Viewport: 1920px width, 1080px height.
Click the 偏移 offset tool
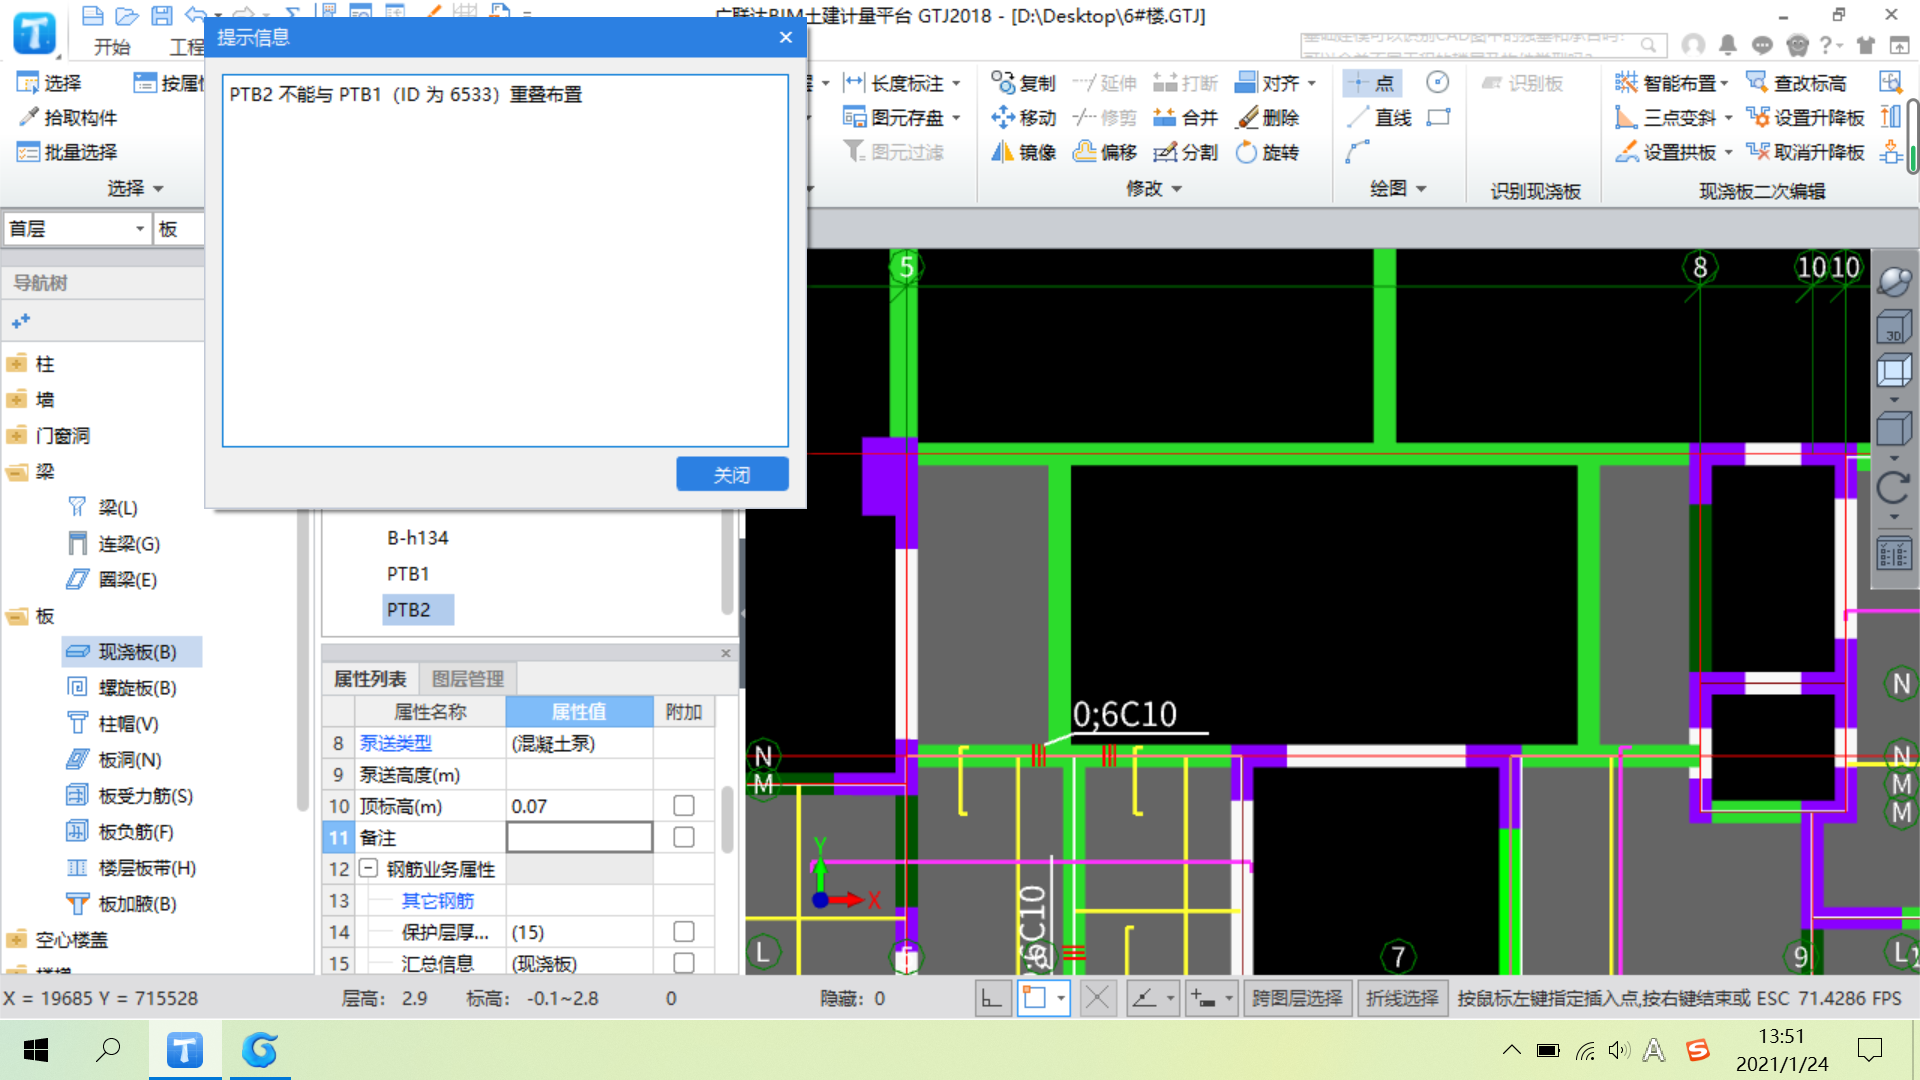[1105, 152]
